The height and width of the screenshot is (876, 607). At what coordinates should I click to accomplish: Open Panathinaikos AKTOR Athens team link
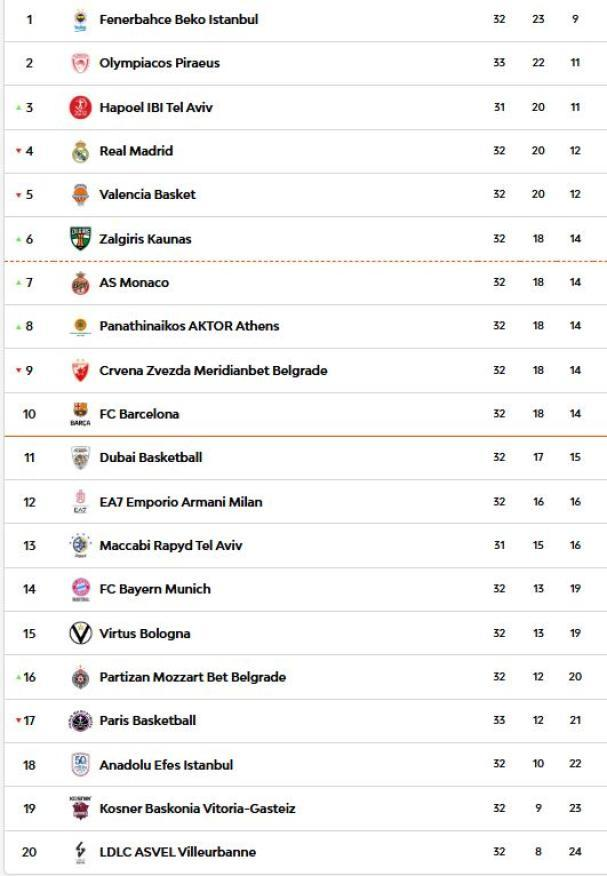coord(189,326)
